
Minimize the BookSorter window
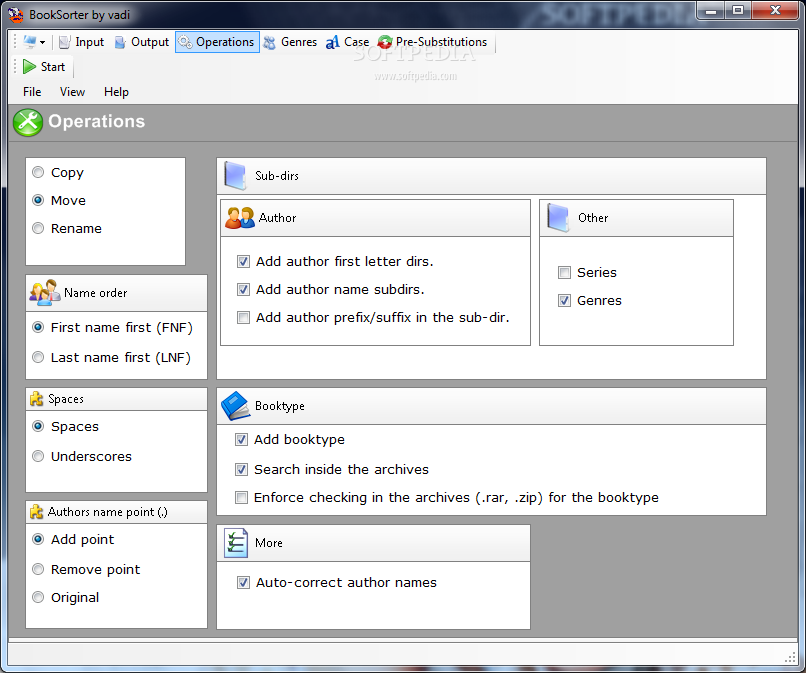coord(711,11)
